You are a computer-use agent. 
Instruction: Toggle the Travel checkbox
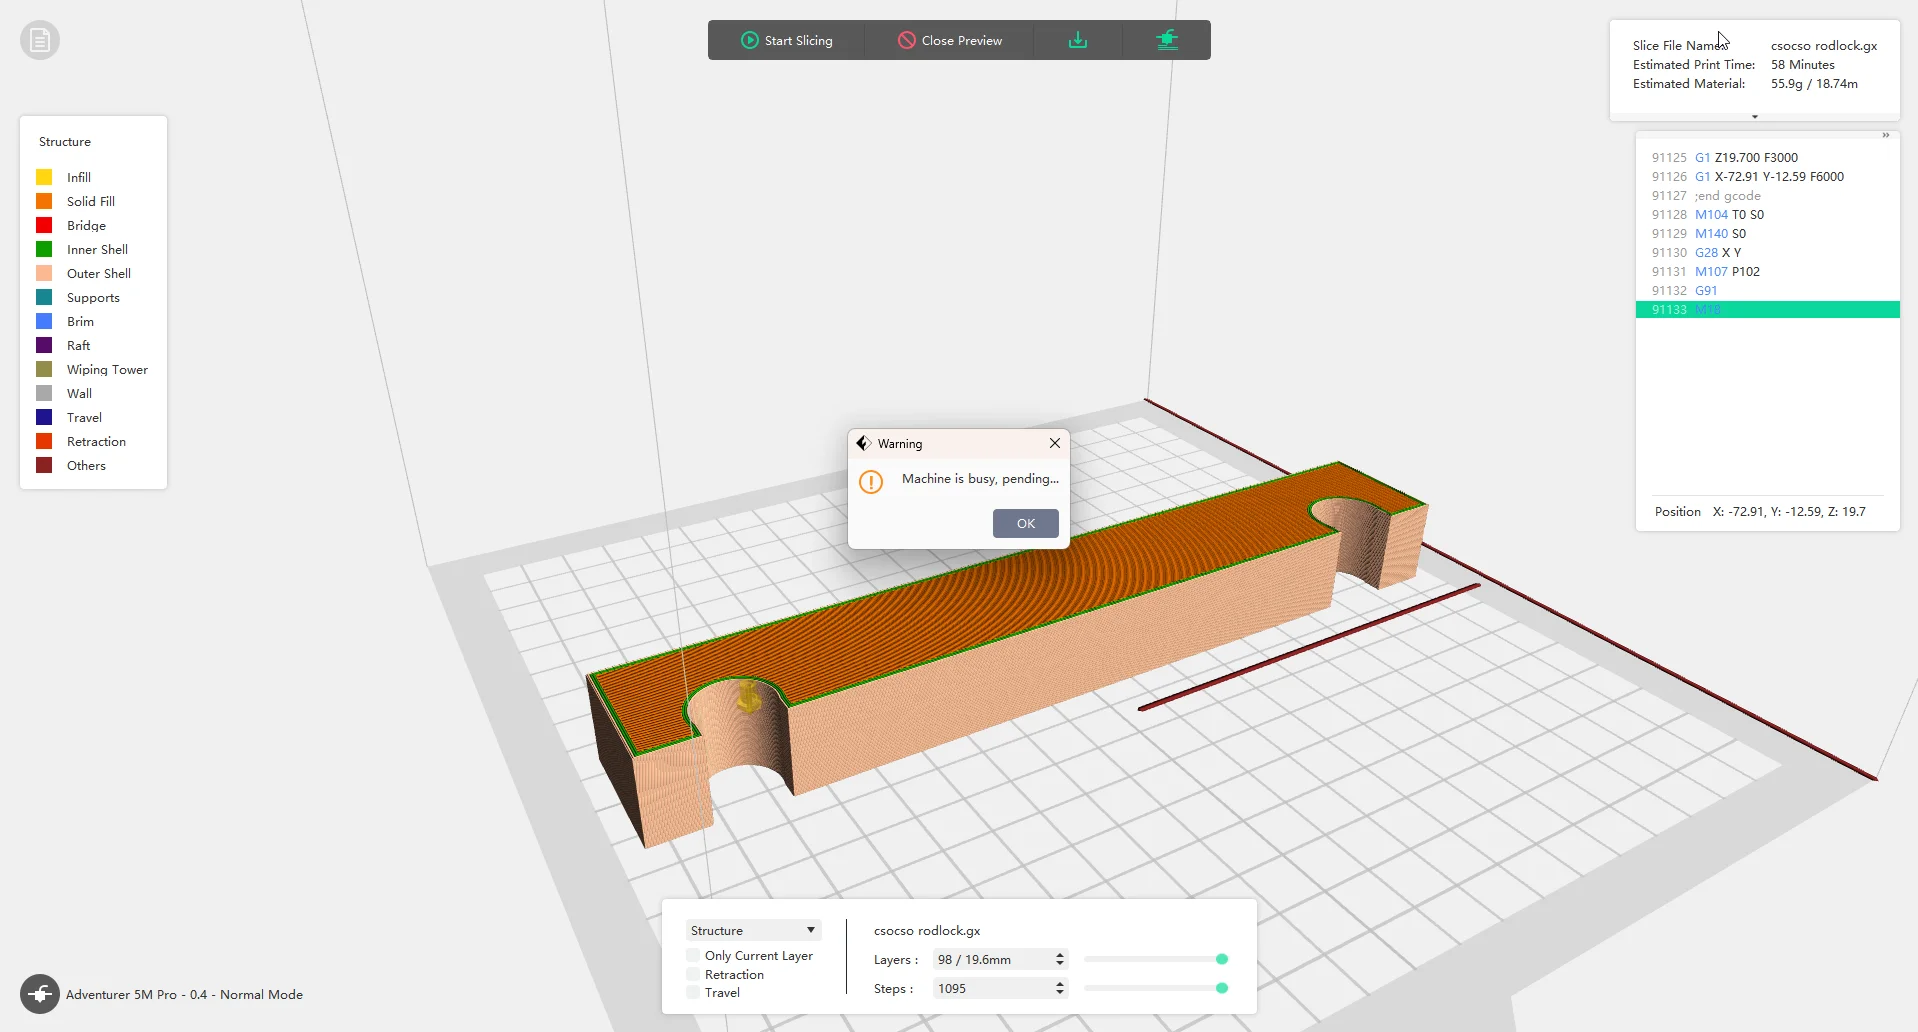pyautogui.click(x=693, y=992)
